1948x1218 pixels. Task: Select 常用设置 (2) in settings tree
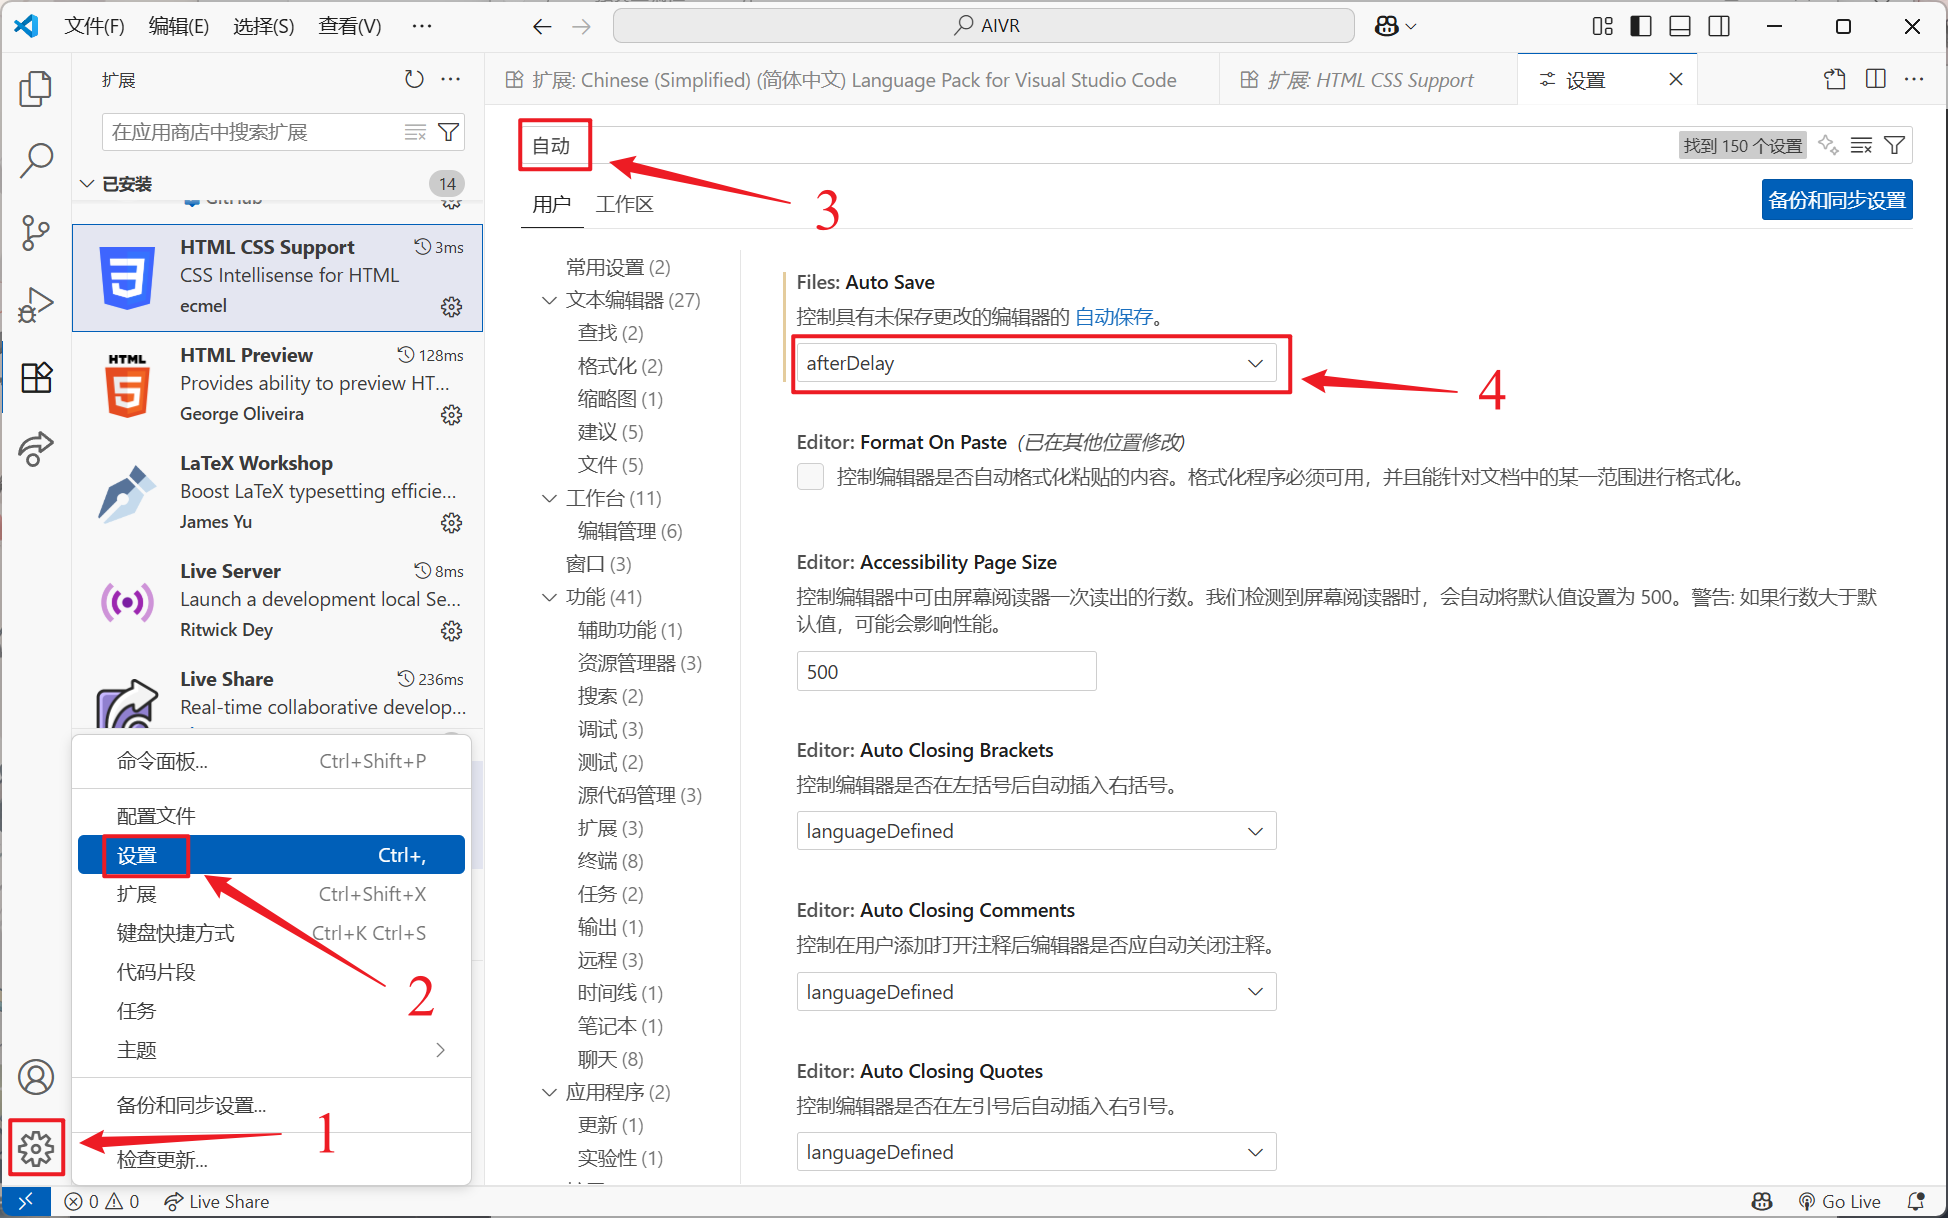coord(618,267)
